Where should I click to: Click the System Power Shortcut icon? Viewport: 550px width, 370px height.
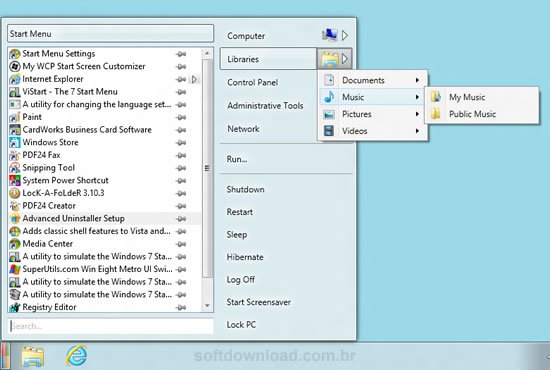coord(15,180)
